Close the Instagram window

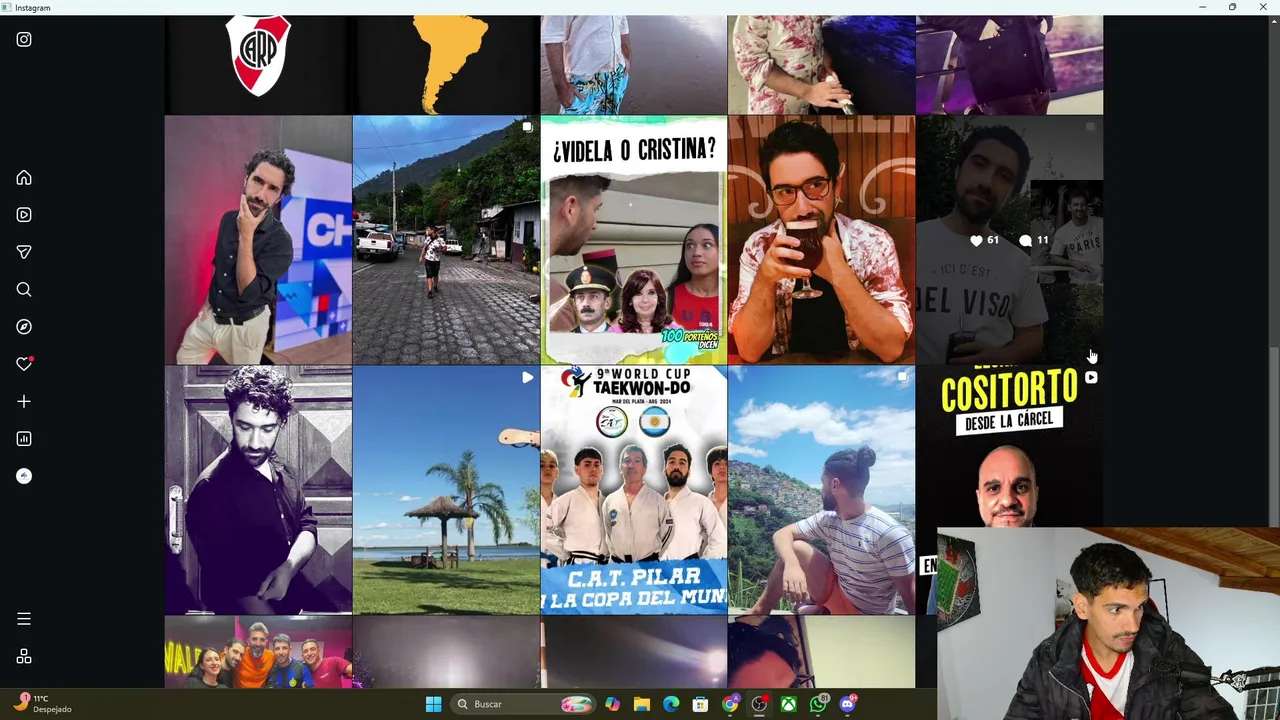(x=1263, y=7)
